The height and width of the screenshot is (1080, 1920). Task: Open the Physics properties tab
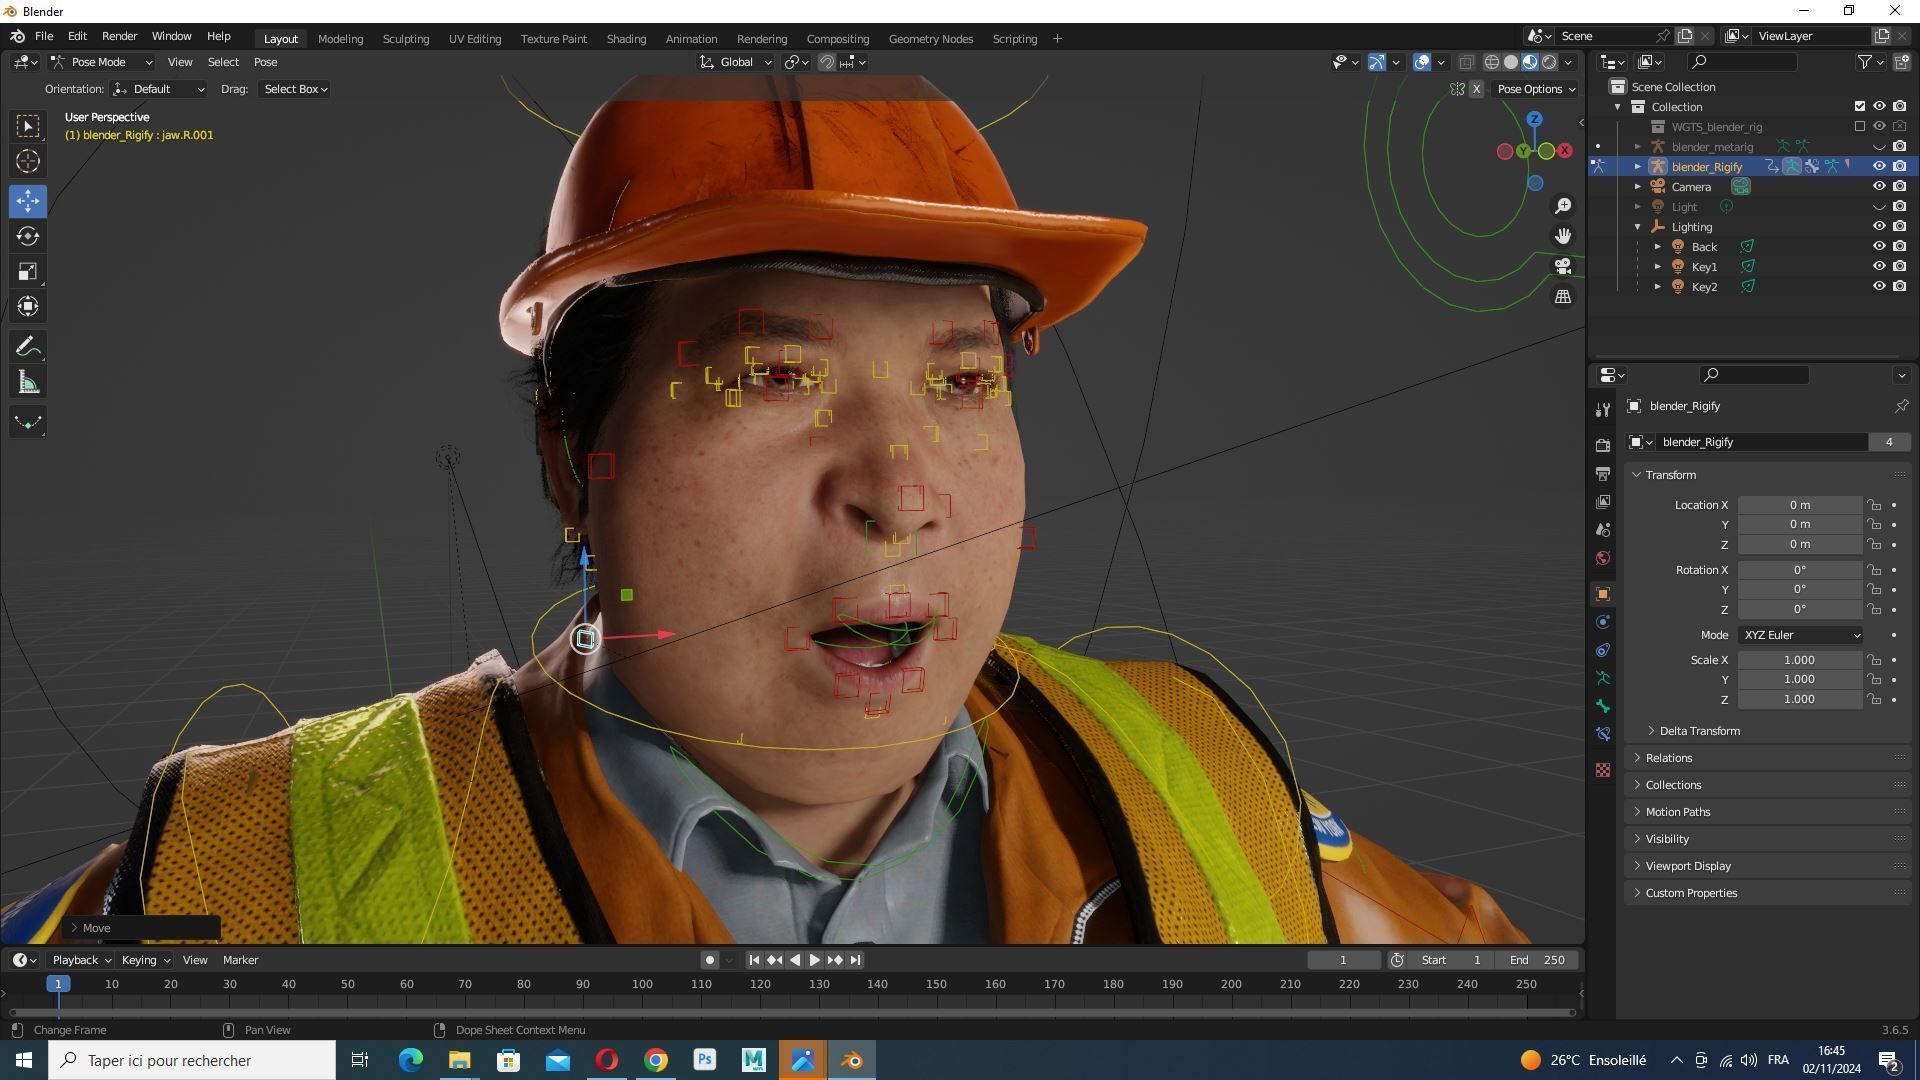tap(1603, 622)
